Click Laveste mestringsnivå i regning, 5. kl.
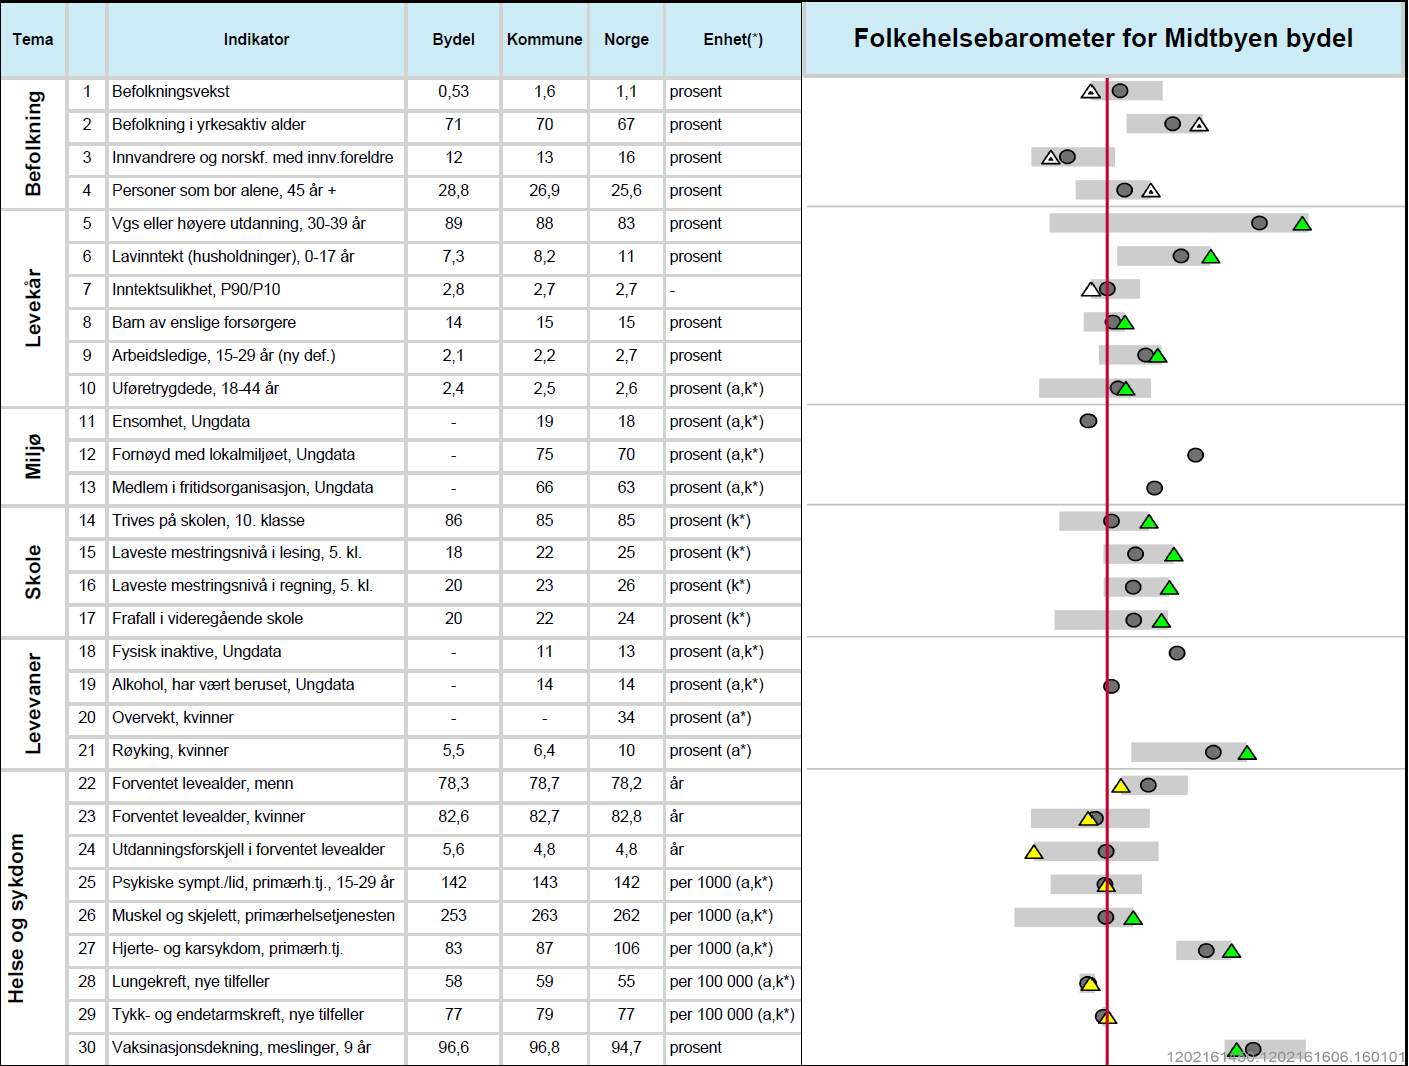 (x=243, y=586)
